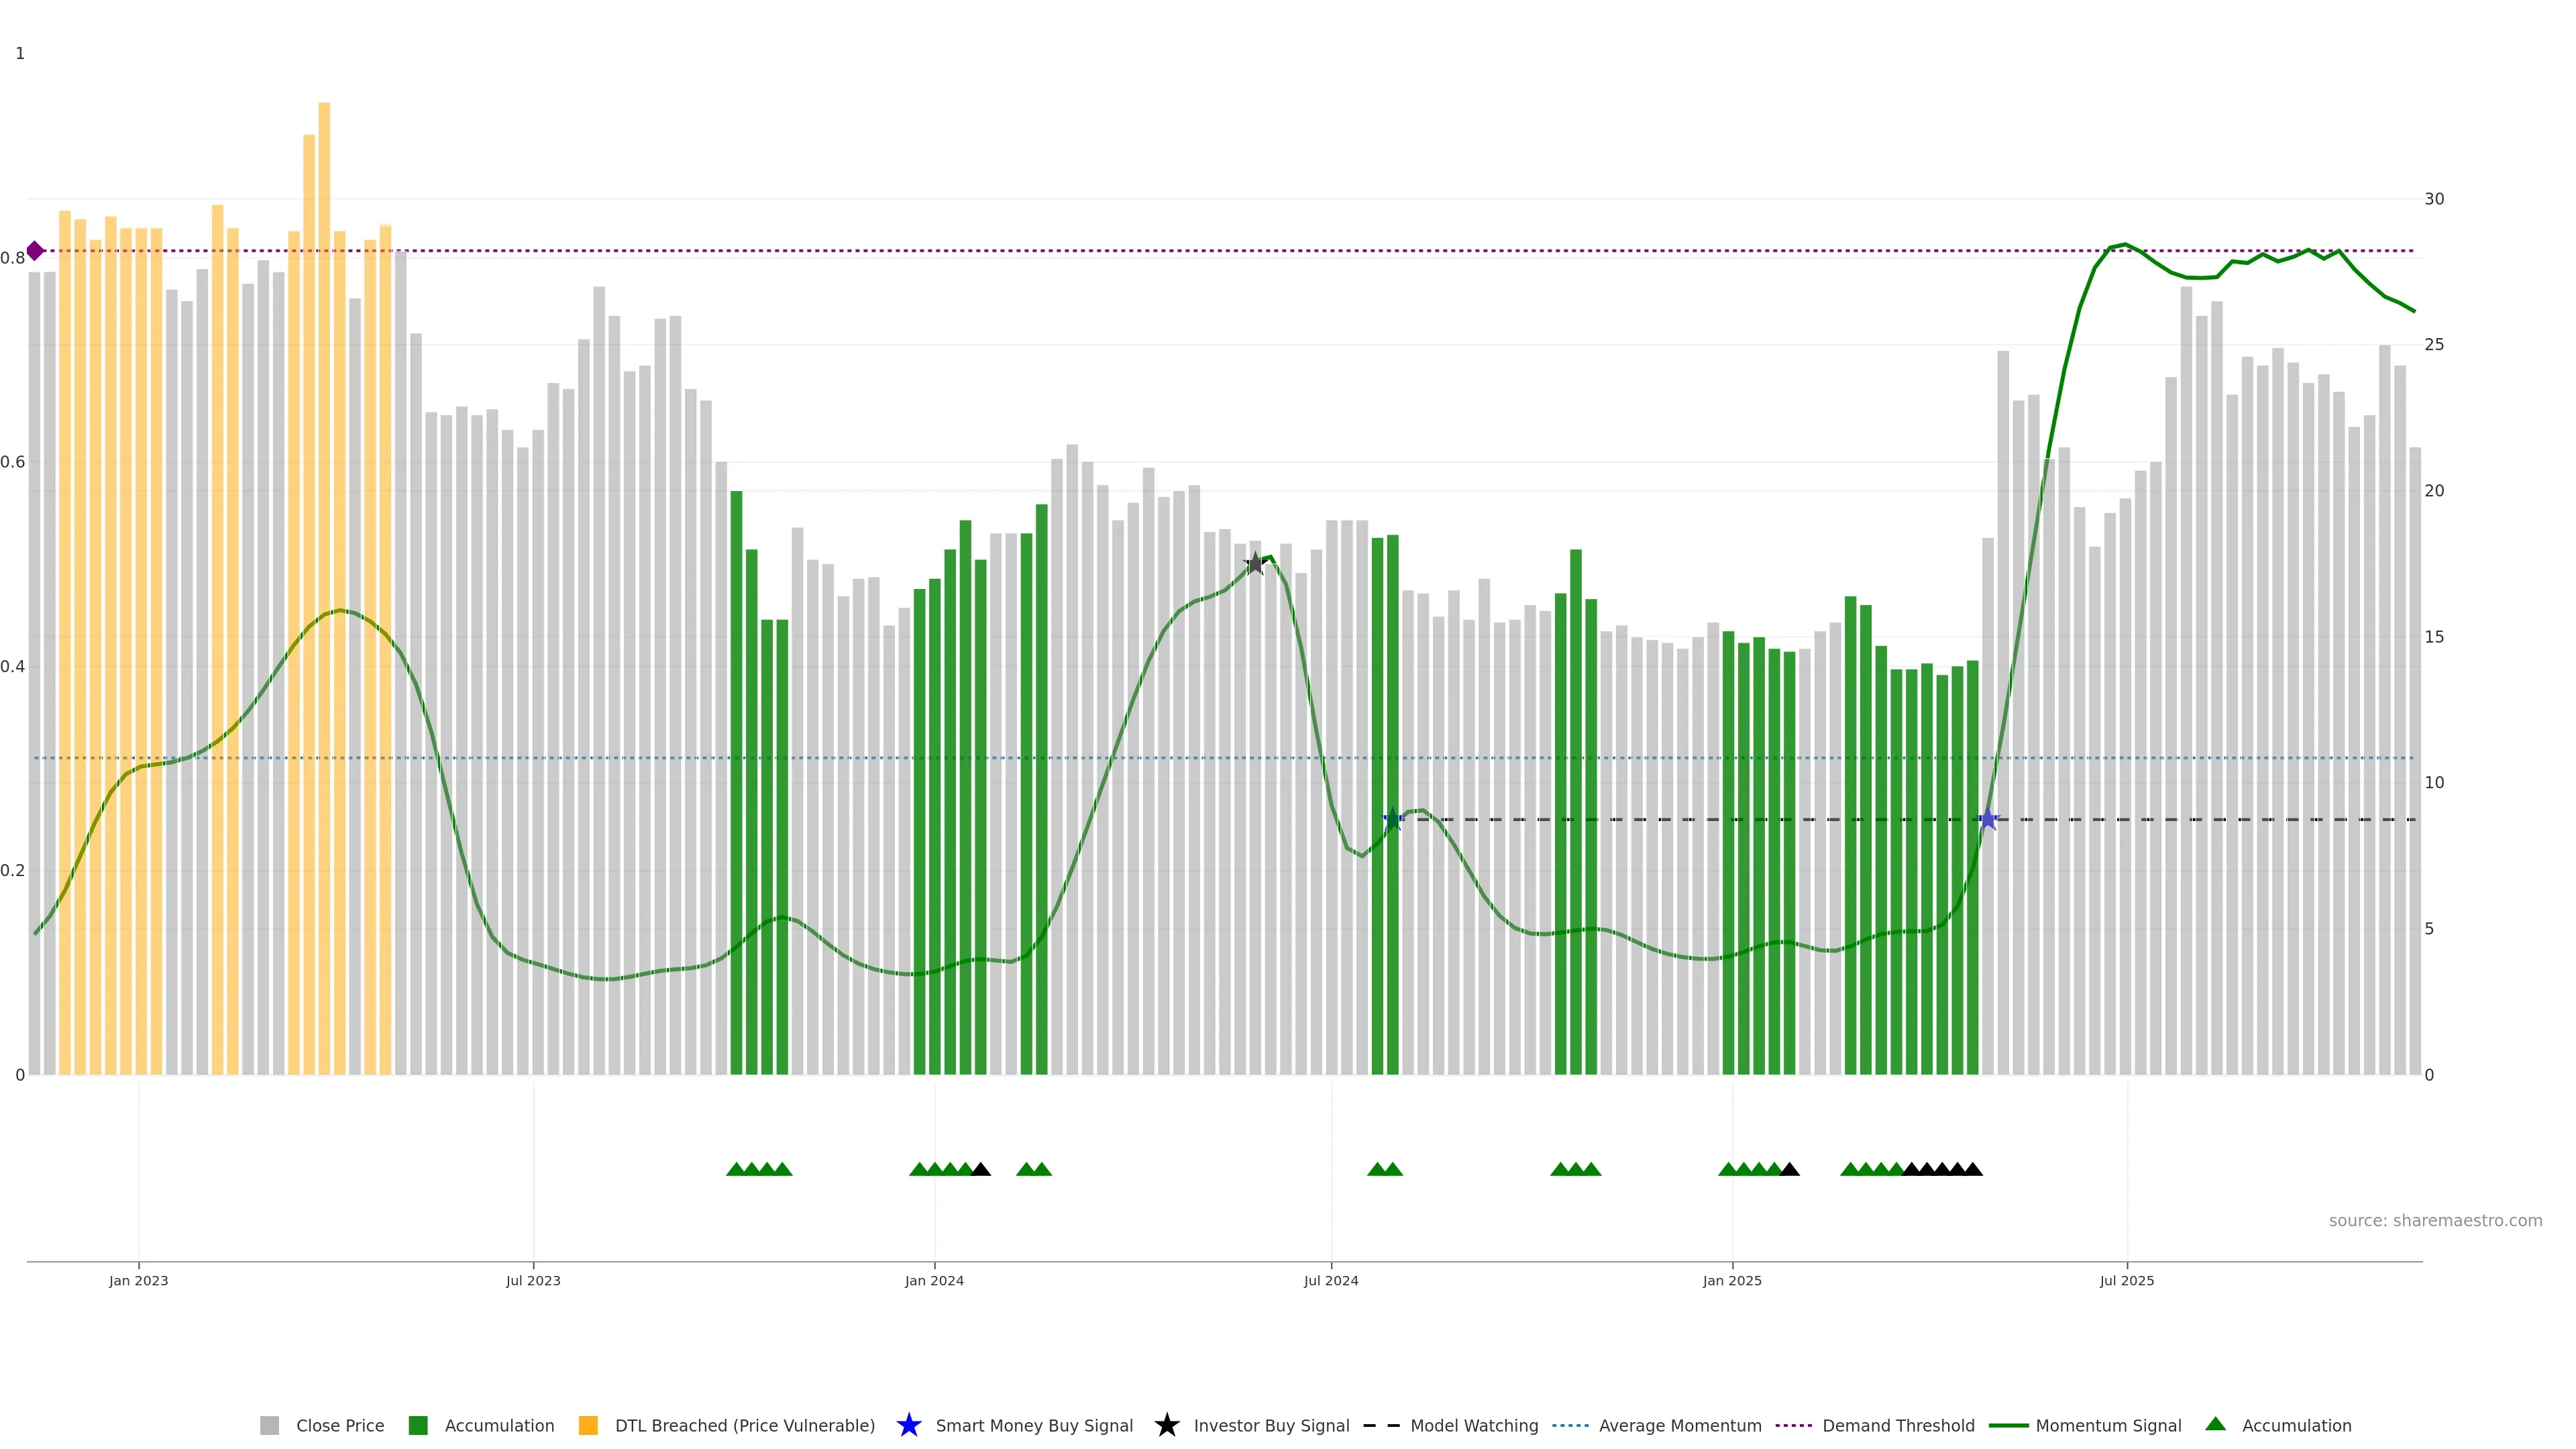Click the orange DTL Breached legend swatch
Viewport: 2576px width, 1449px height.
pos(588,1425)
